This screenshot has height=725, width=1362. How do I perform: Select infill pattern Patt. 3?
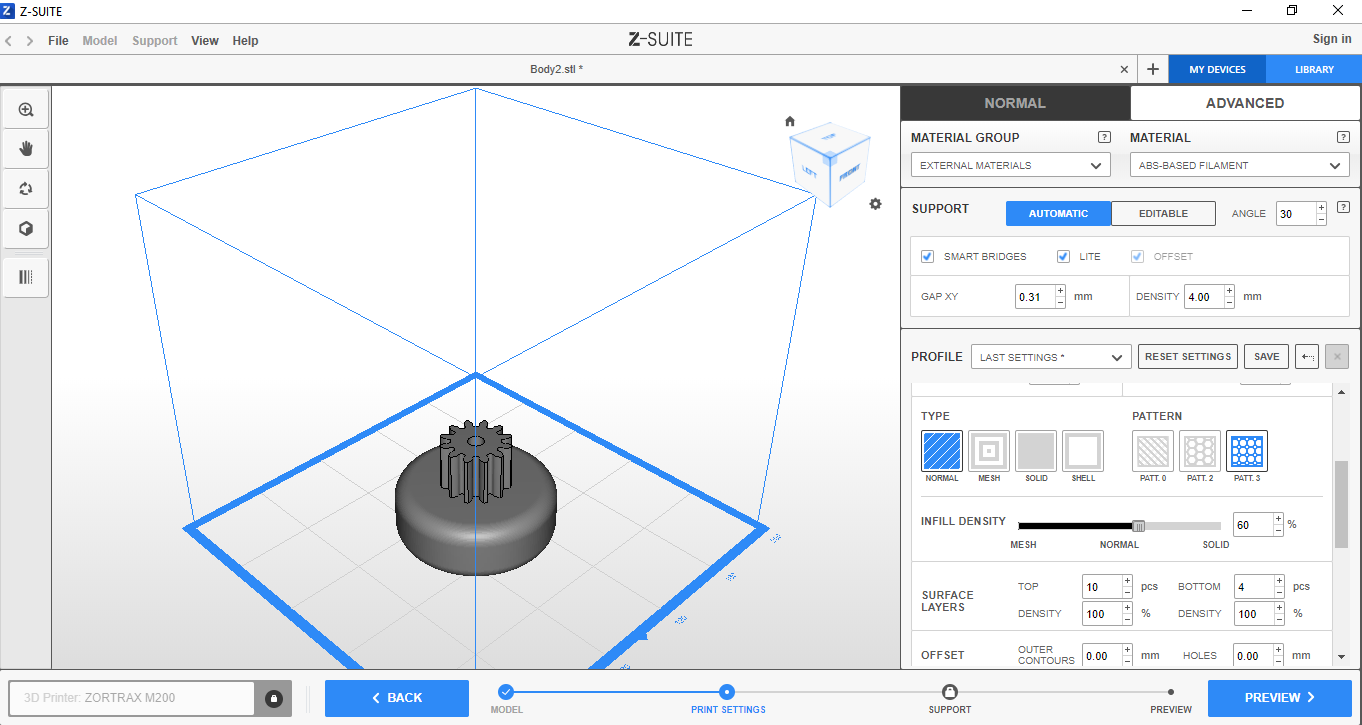point(1247,451)
